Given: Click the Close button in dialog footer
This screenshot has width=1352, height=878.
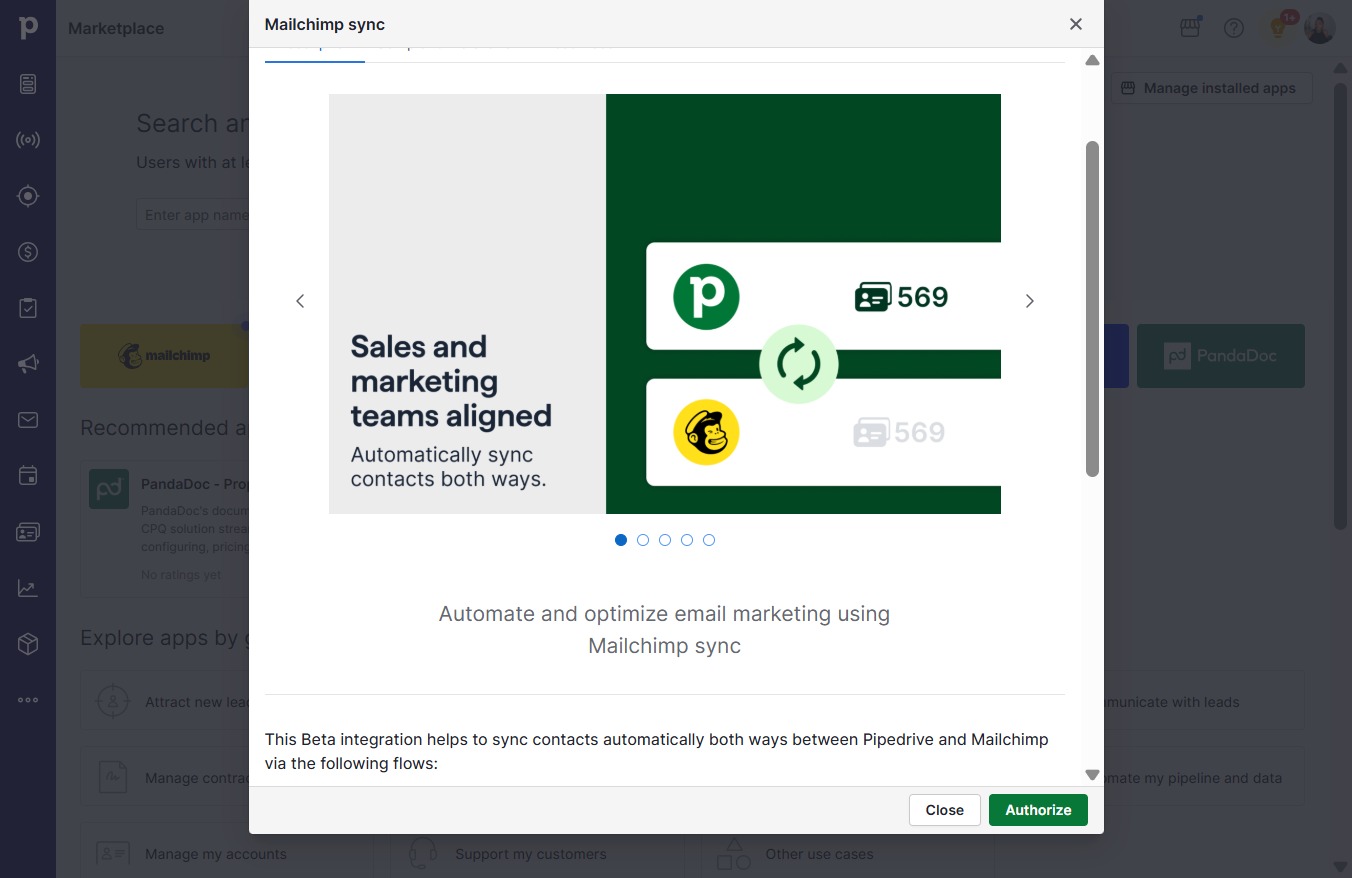Looking at the screenshot, I should [944, 810].
